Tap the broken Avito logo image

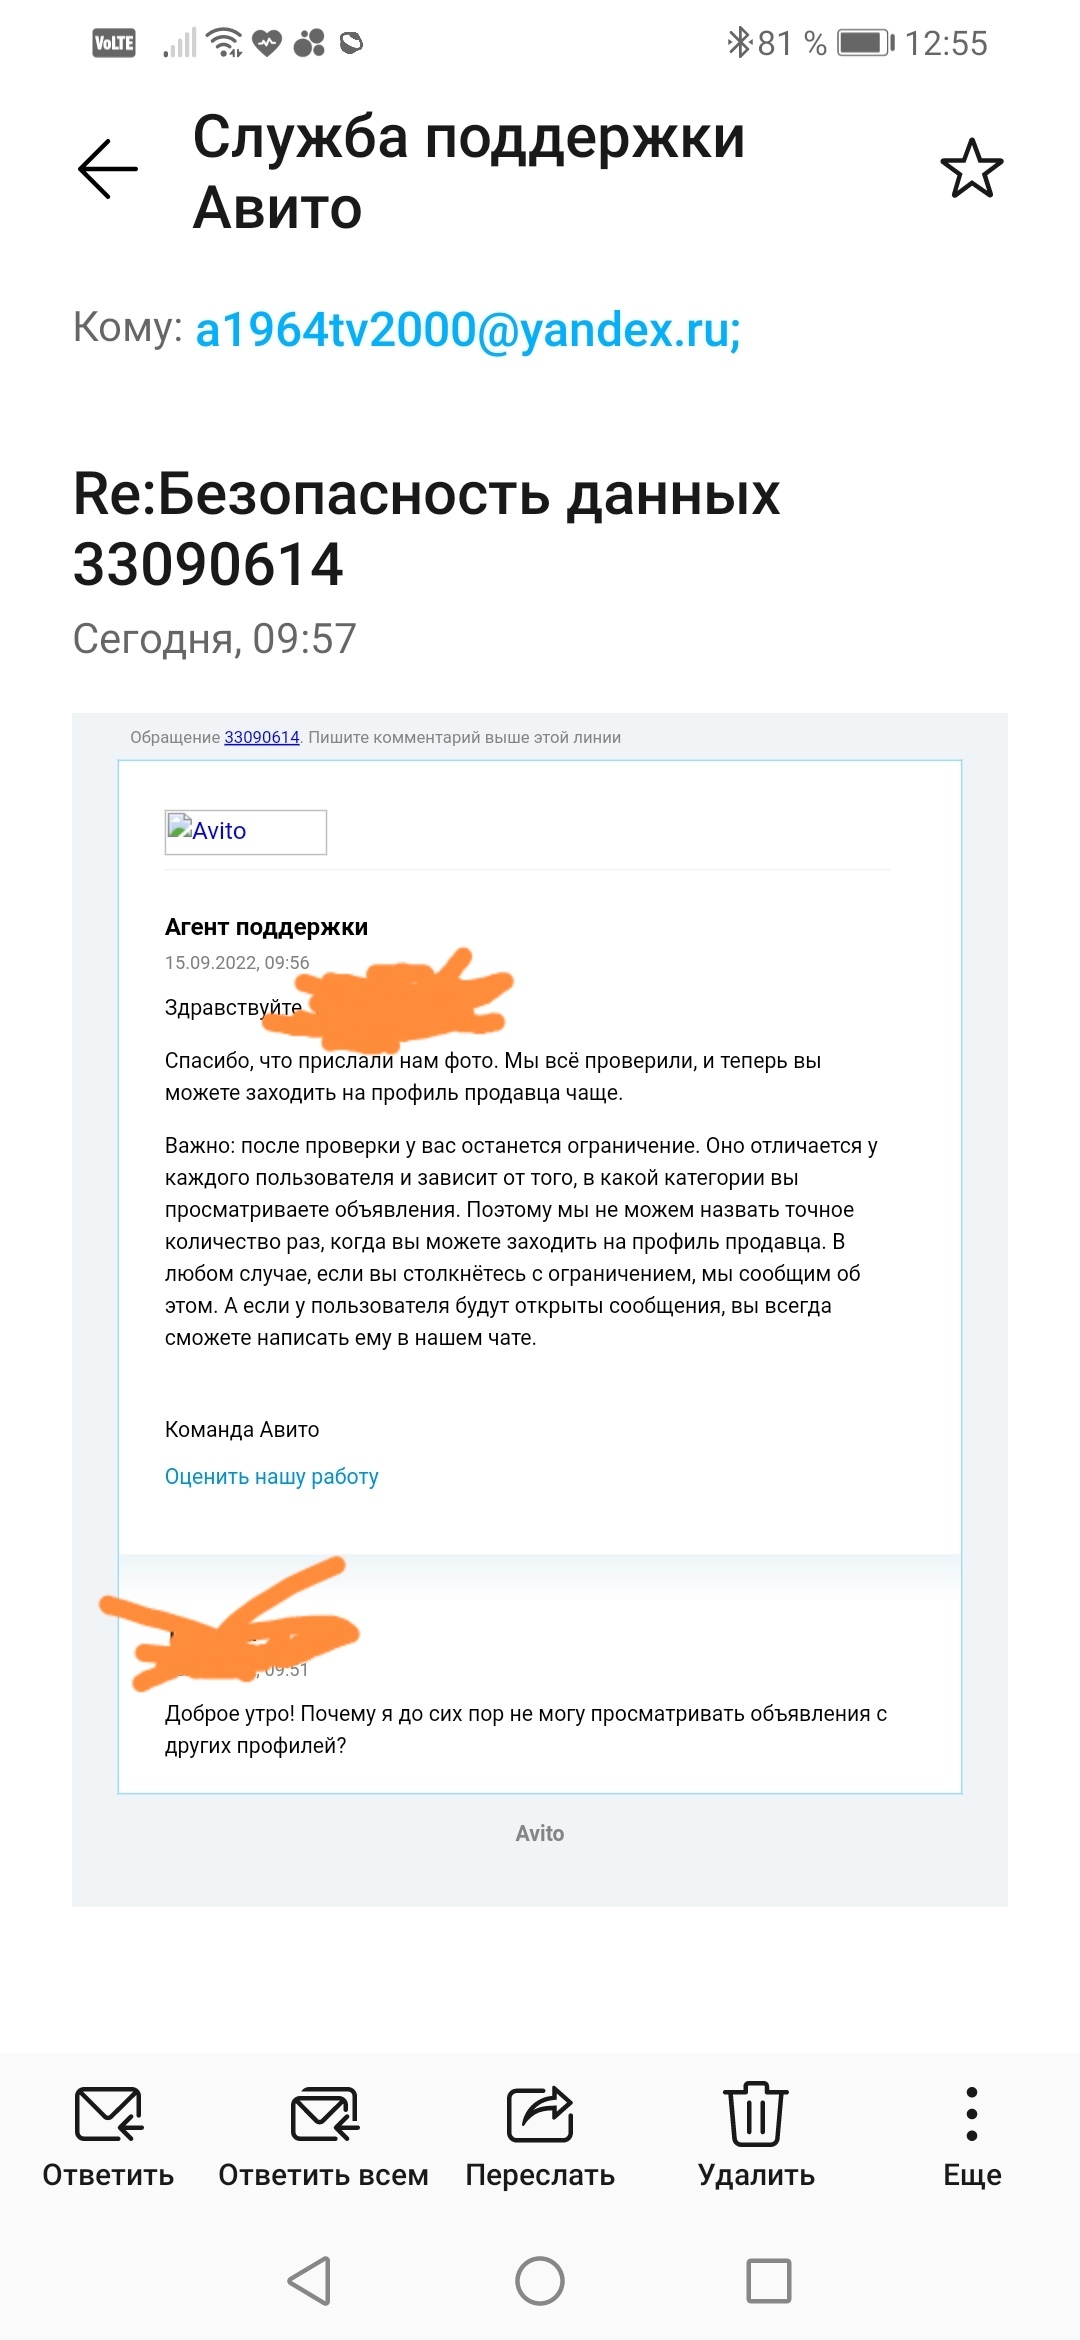point(245,832)
